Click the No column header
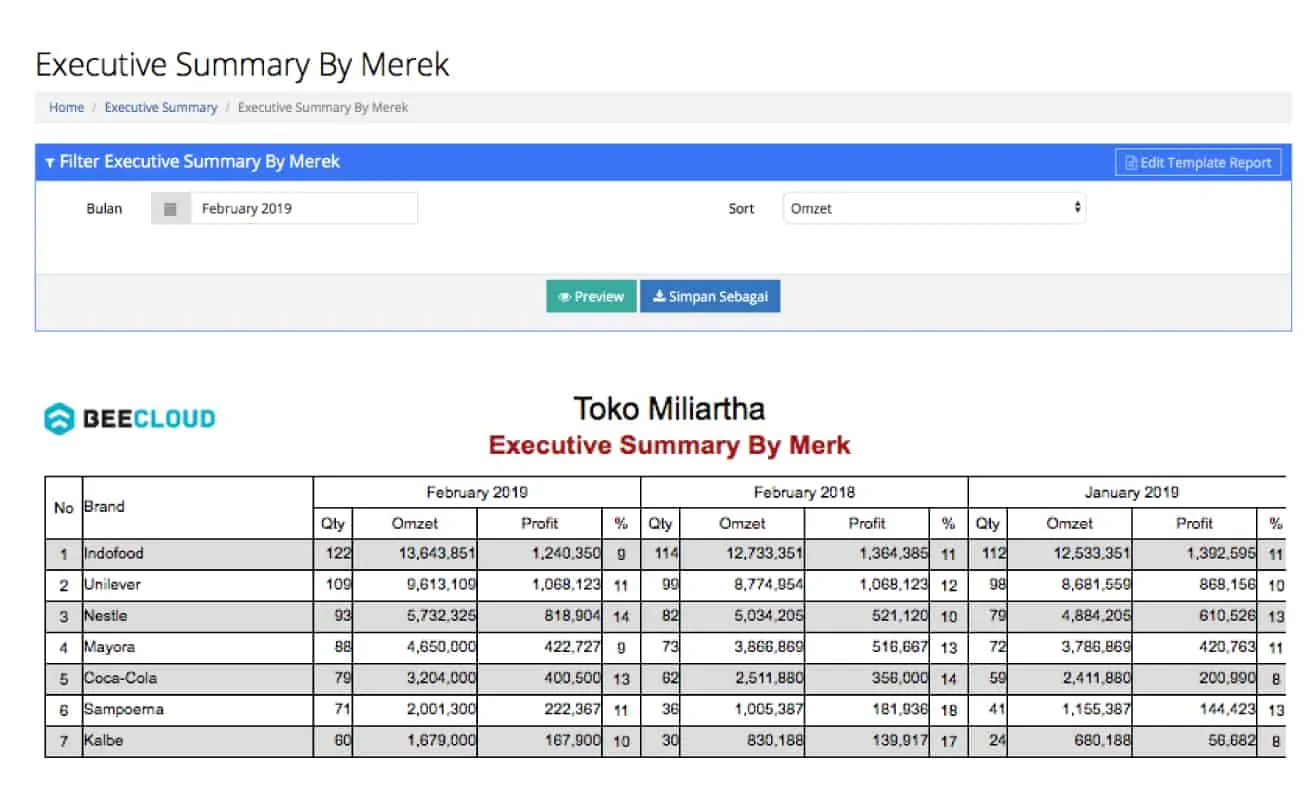 point(64,507)
